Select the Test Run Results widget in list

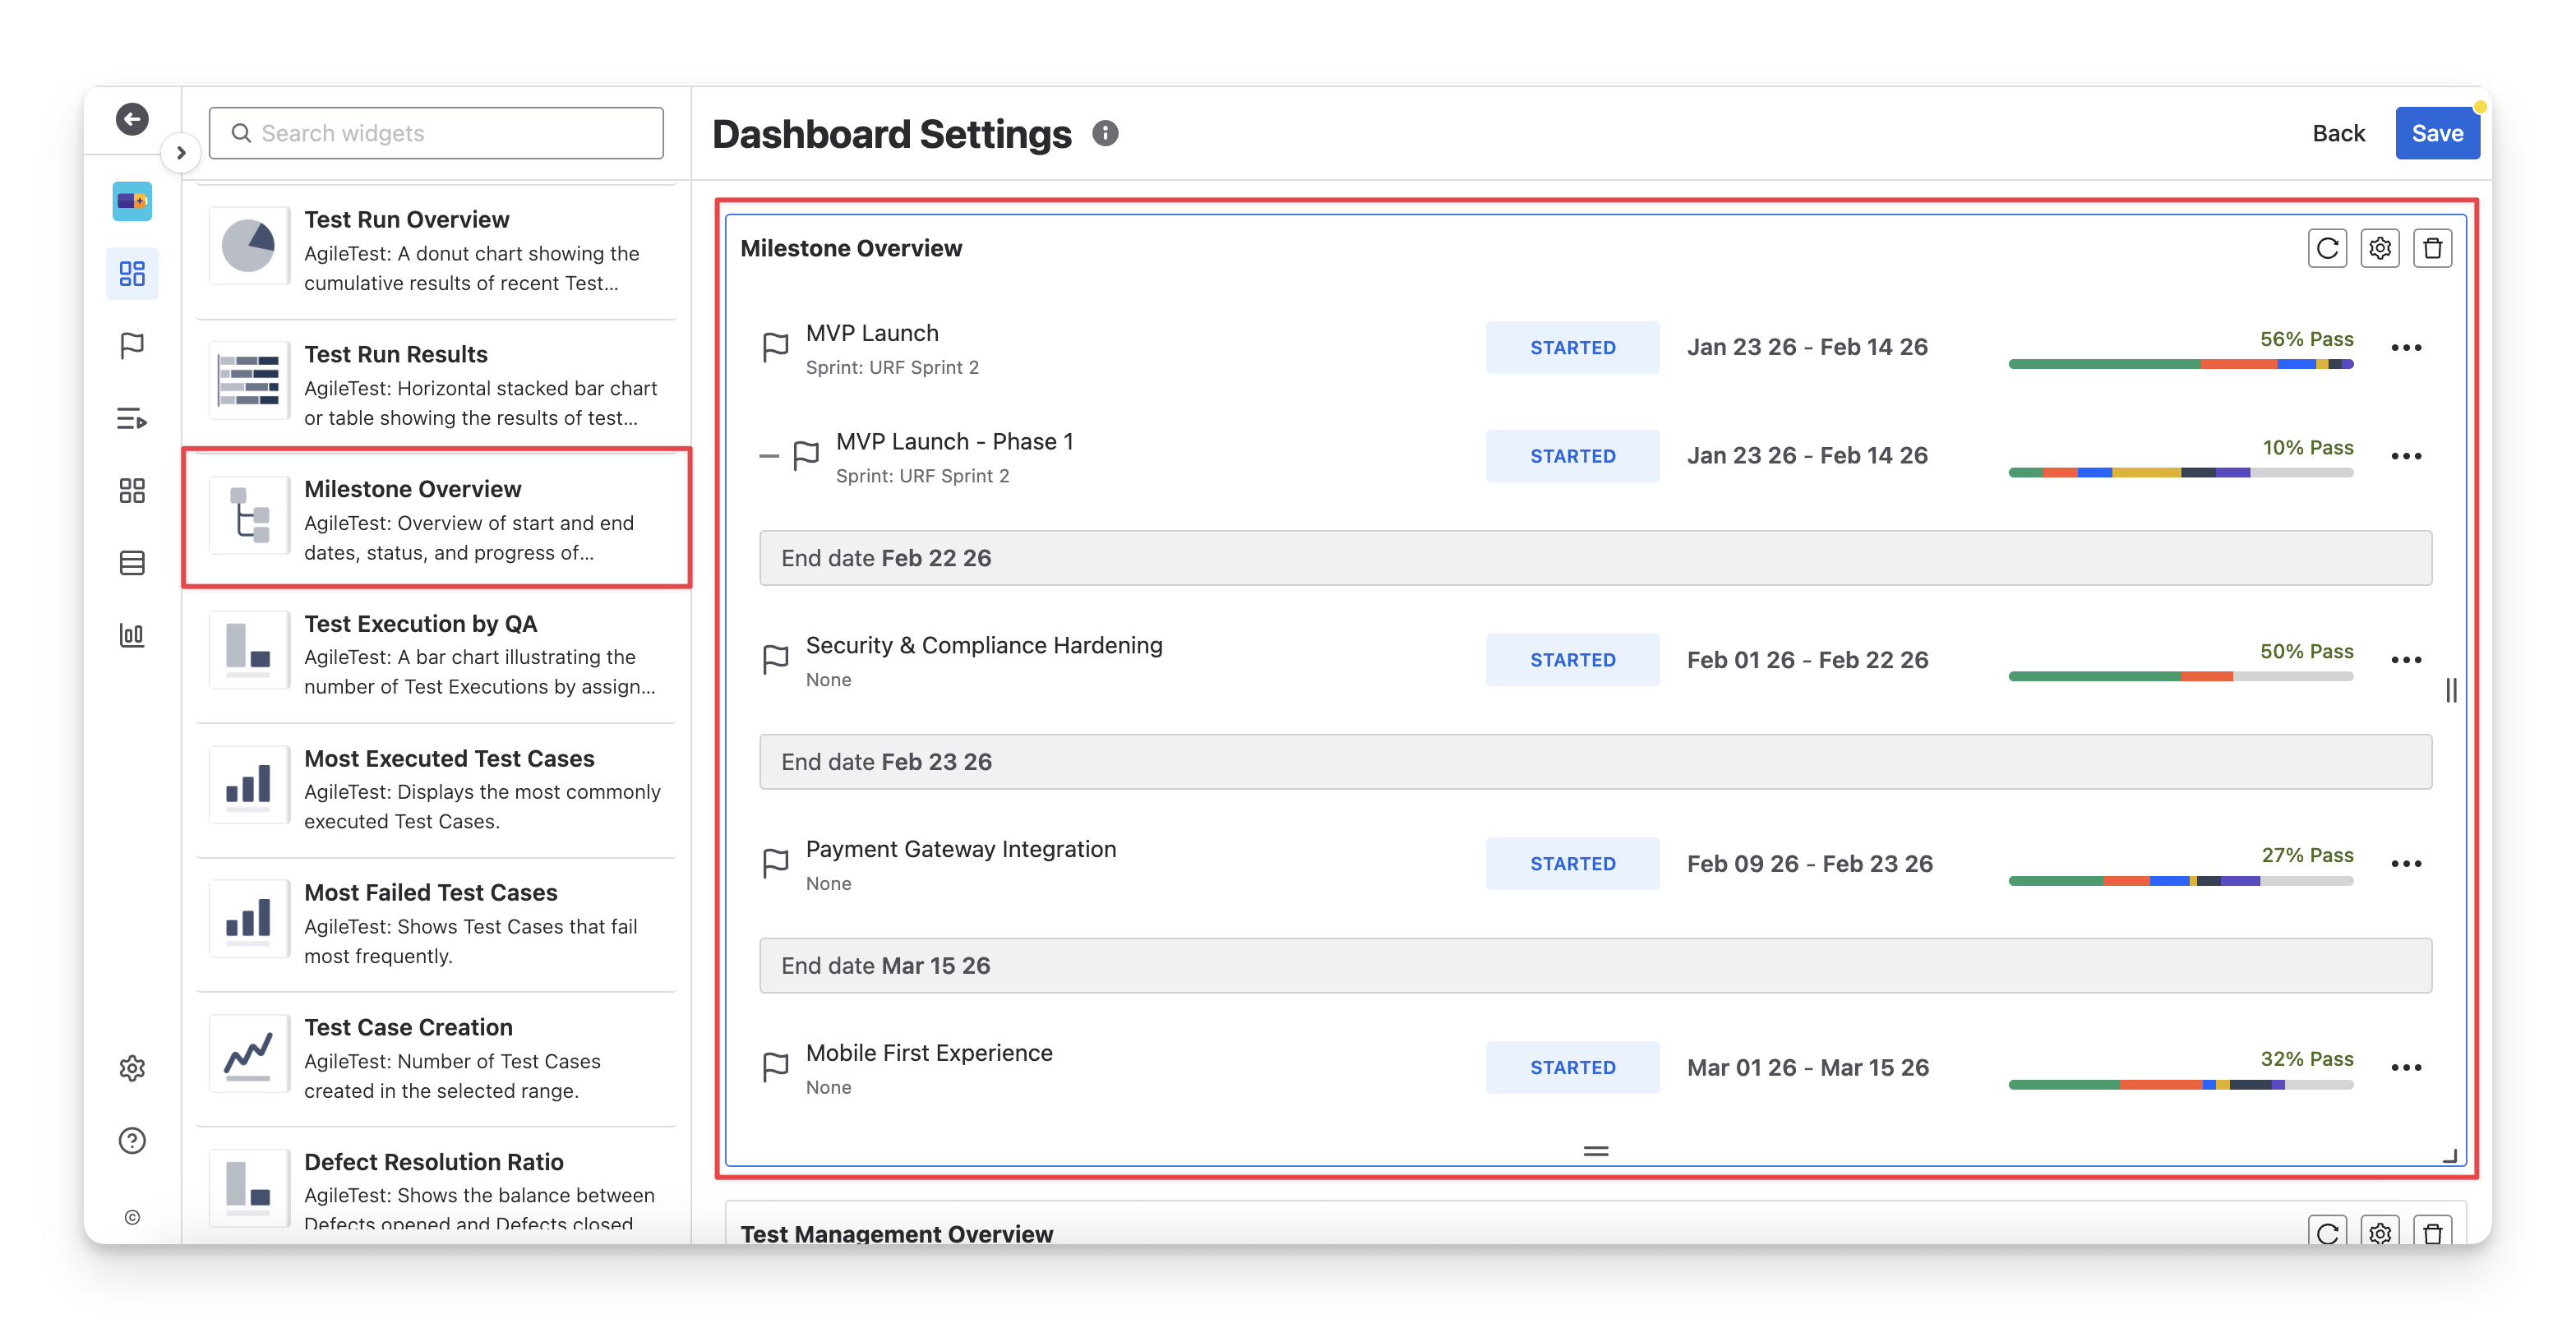click(x=437, y=385)
